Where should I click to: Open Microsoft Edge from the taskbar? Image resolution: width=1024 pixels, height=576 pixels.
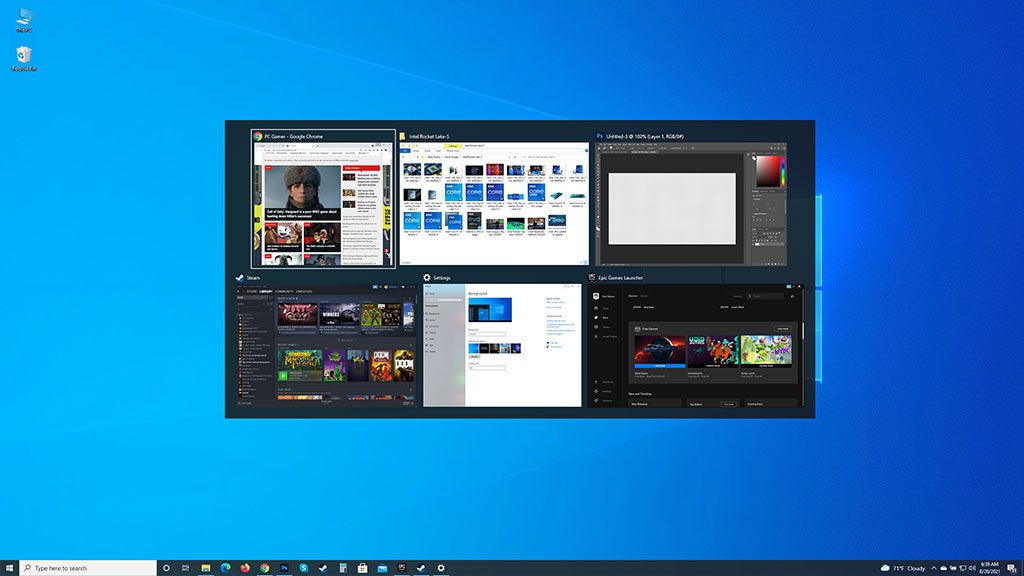[x=225, y=567]
